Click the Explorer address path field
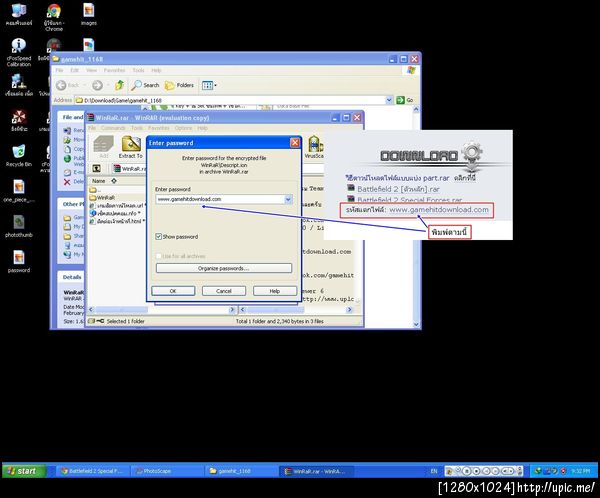 [232, 100]
